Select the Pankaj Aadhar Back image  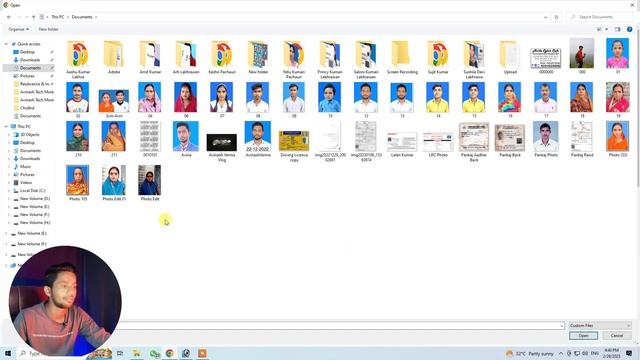pos(473,142)
